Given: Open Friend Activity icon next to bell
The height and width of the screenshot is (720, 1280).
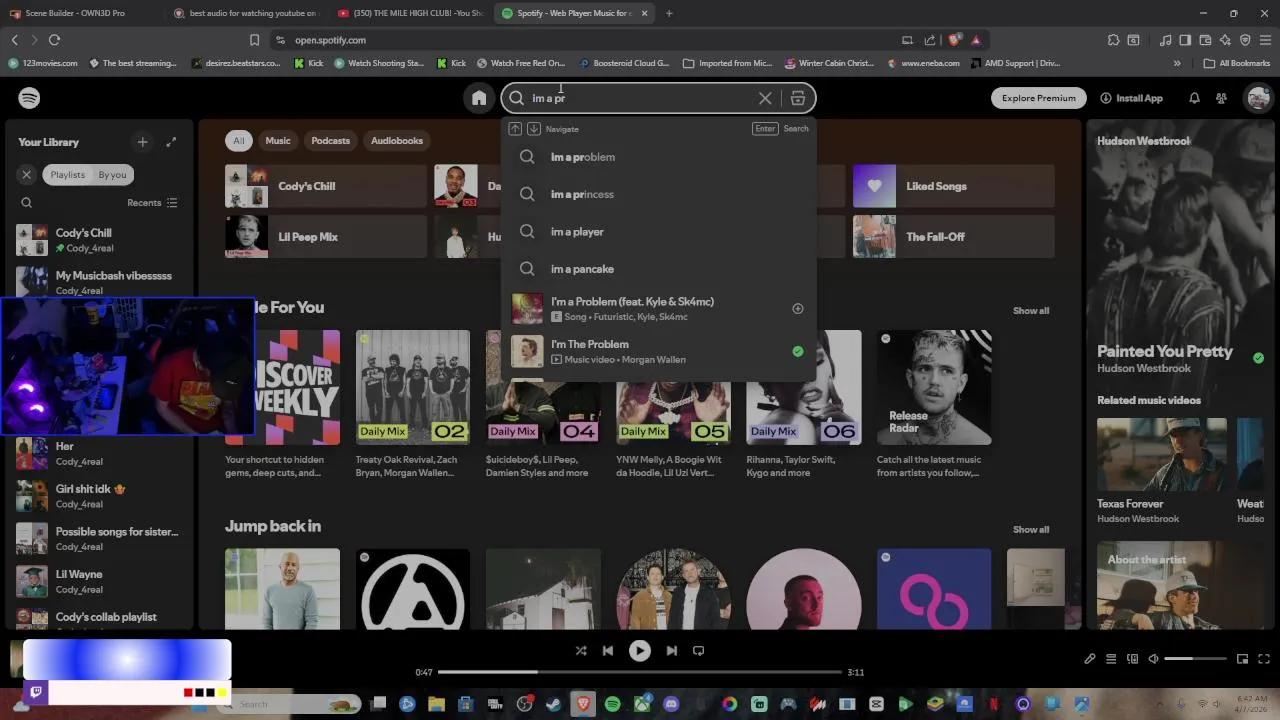Looking at the screenshot, I should coord(1221,98).
